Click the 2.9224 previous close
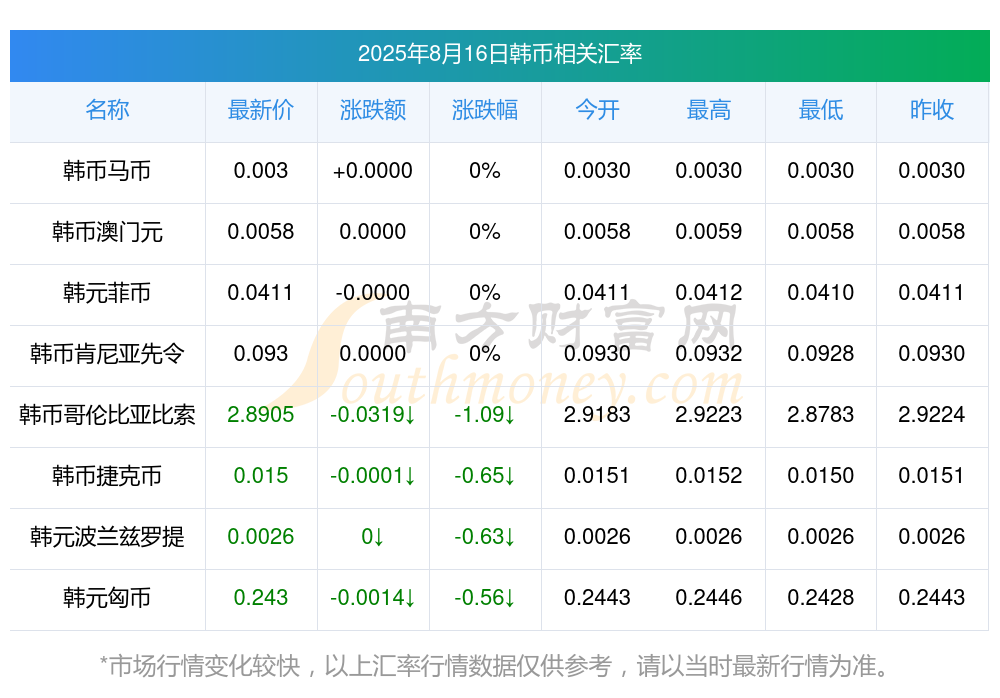This screenshot has height=698, width=1000. 932,415
